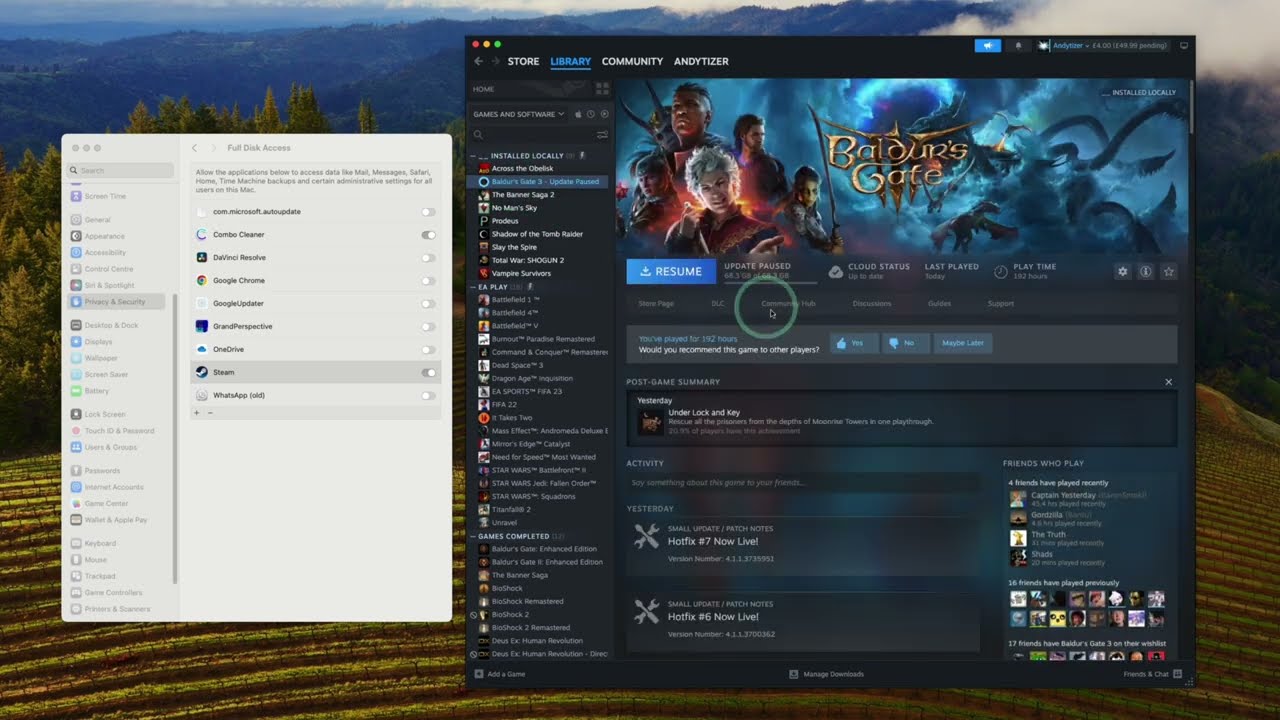The height and width of the screenshot is (720, 1280).
Task: Show ready-to-play games filter icon
Action: (604, 114)
